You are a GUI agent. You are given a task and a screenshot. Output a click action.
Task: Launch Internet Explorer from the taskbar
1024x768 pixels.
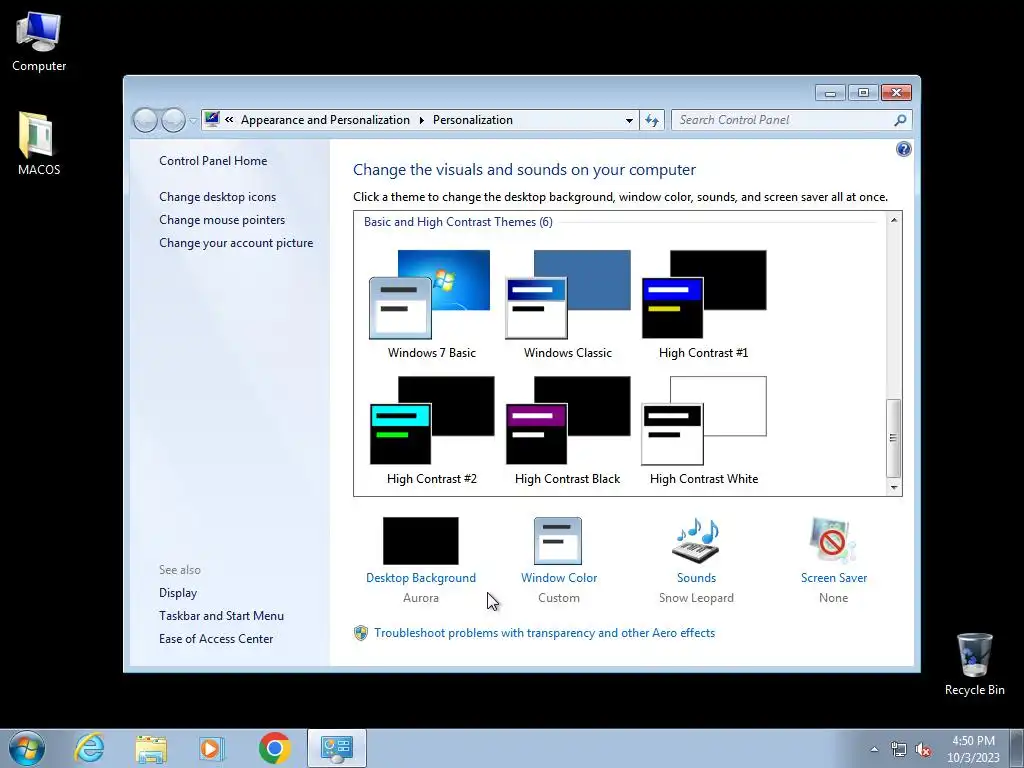point(89,748)
